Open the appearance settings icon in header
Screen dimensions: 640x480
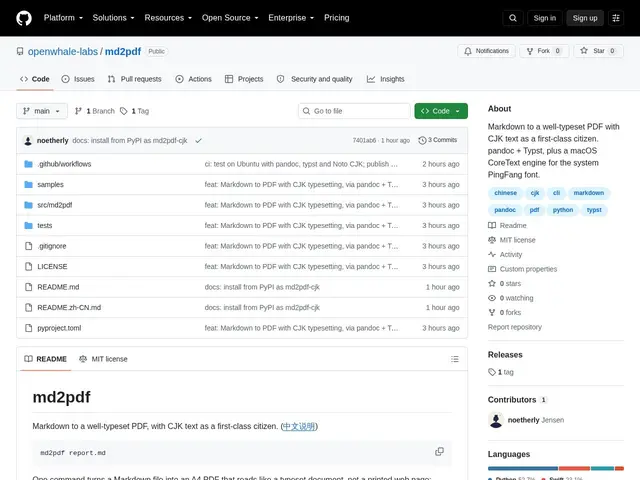616,18
